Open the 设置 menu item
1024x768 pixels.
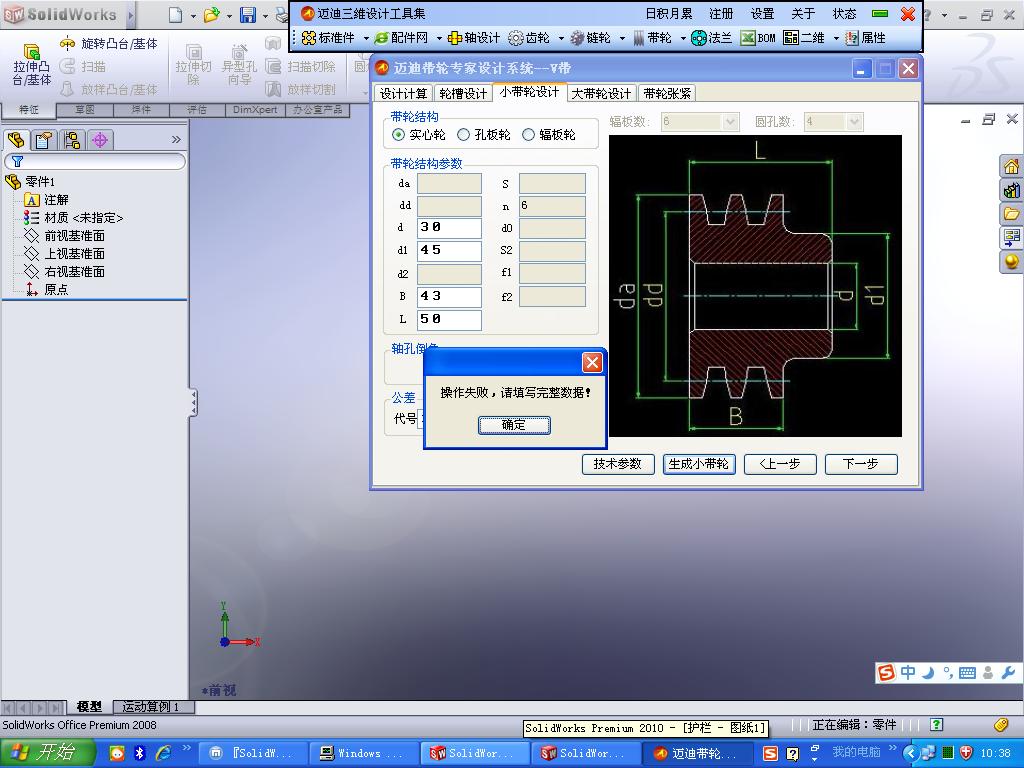(x=762, y=14)
